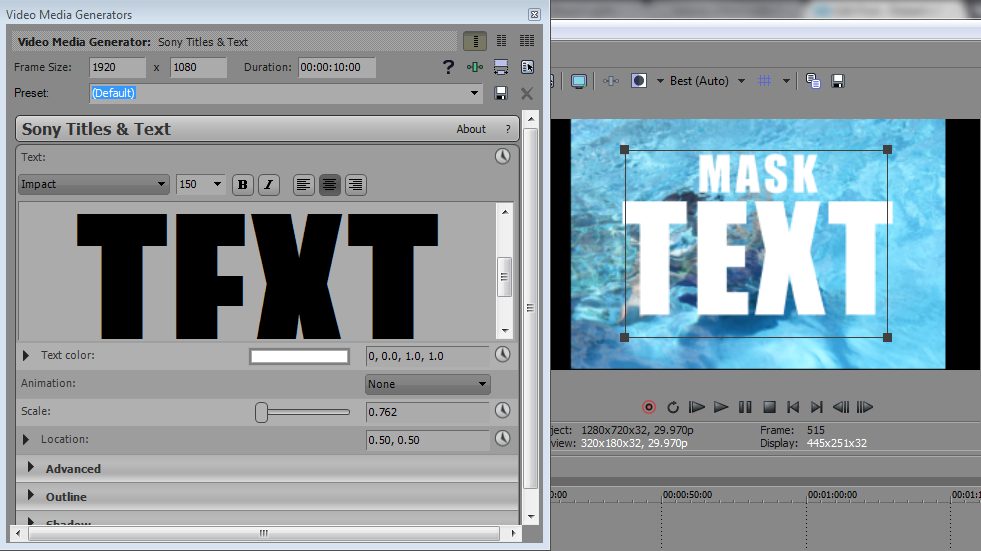Screen dimensions: 981x551
Task: Click the top-left text box handle in preview
Action: (624, 149)
